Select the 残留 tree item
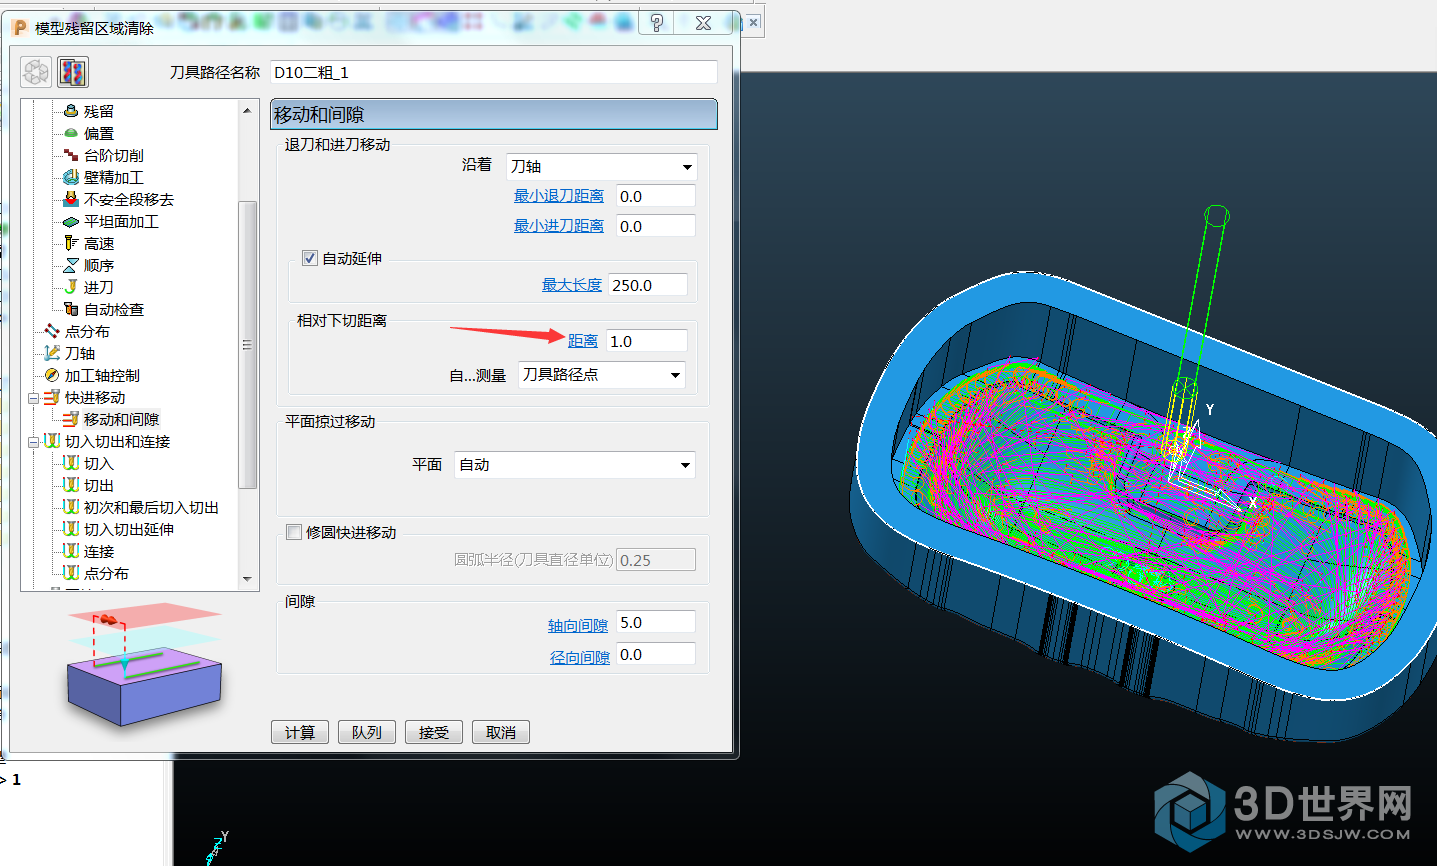The height and width of the screenshot is (866, 1437). coord(98,111)
